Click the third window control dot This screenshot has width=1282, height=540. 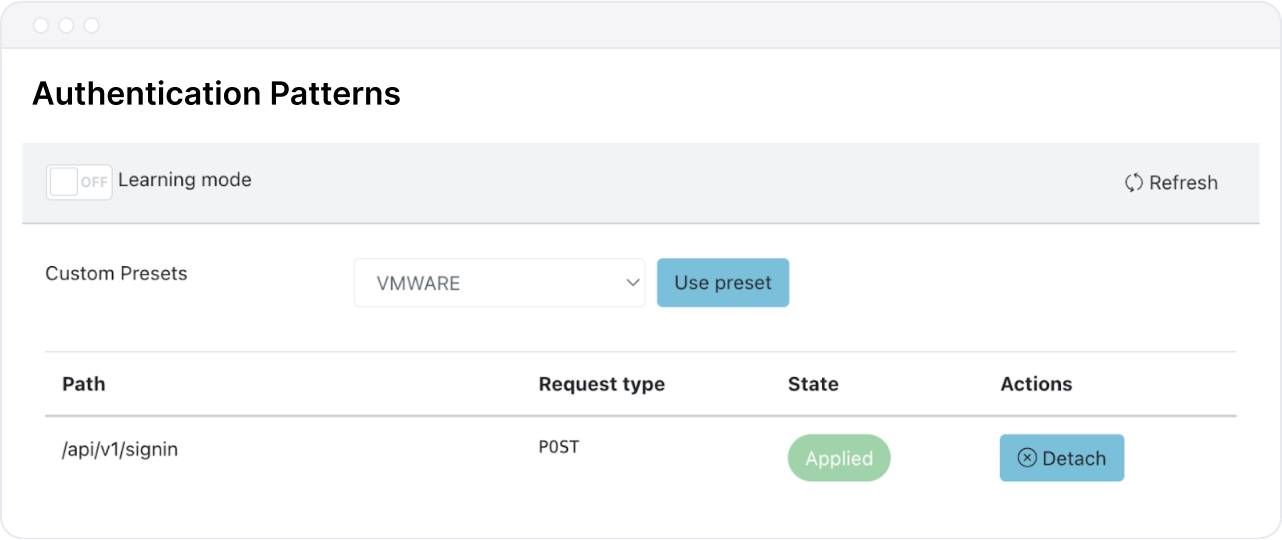pyautogui.click(x=91, y=25)
